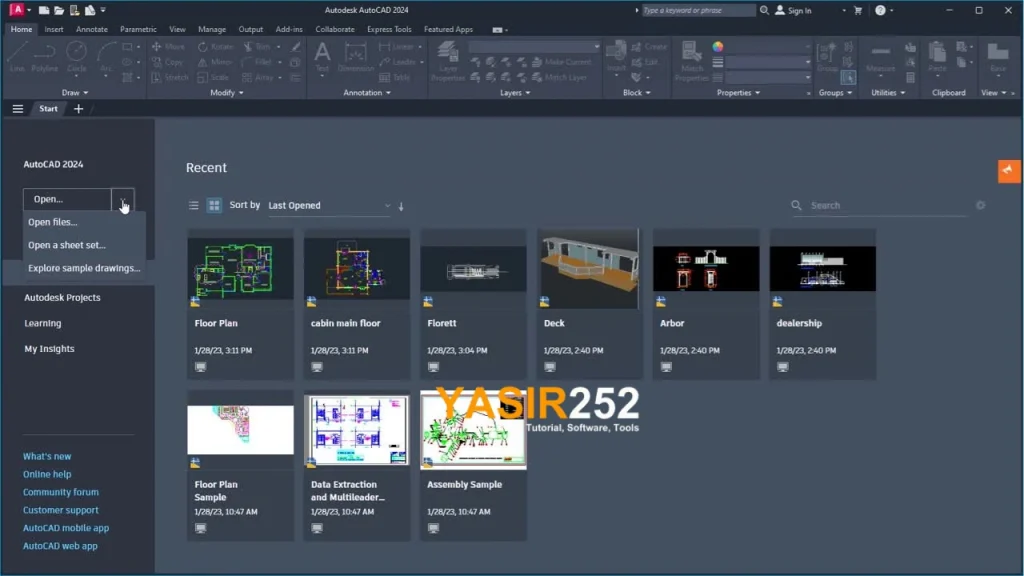Screen dimensions: 1024x576
Task: Click the Autodesk App Store cart icon
Action: (x=857, y=10)
